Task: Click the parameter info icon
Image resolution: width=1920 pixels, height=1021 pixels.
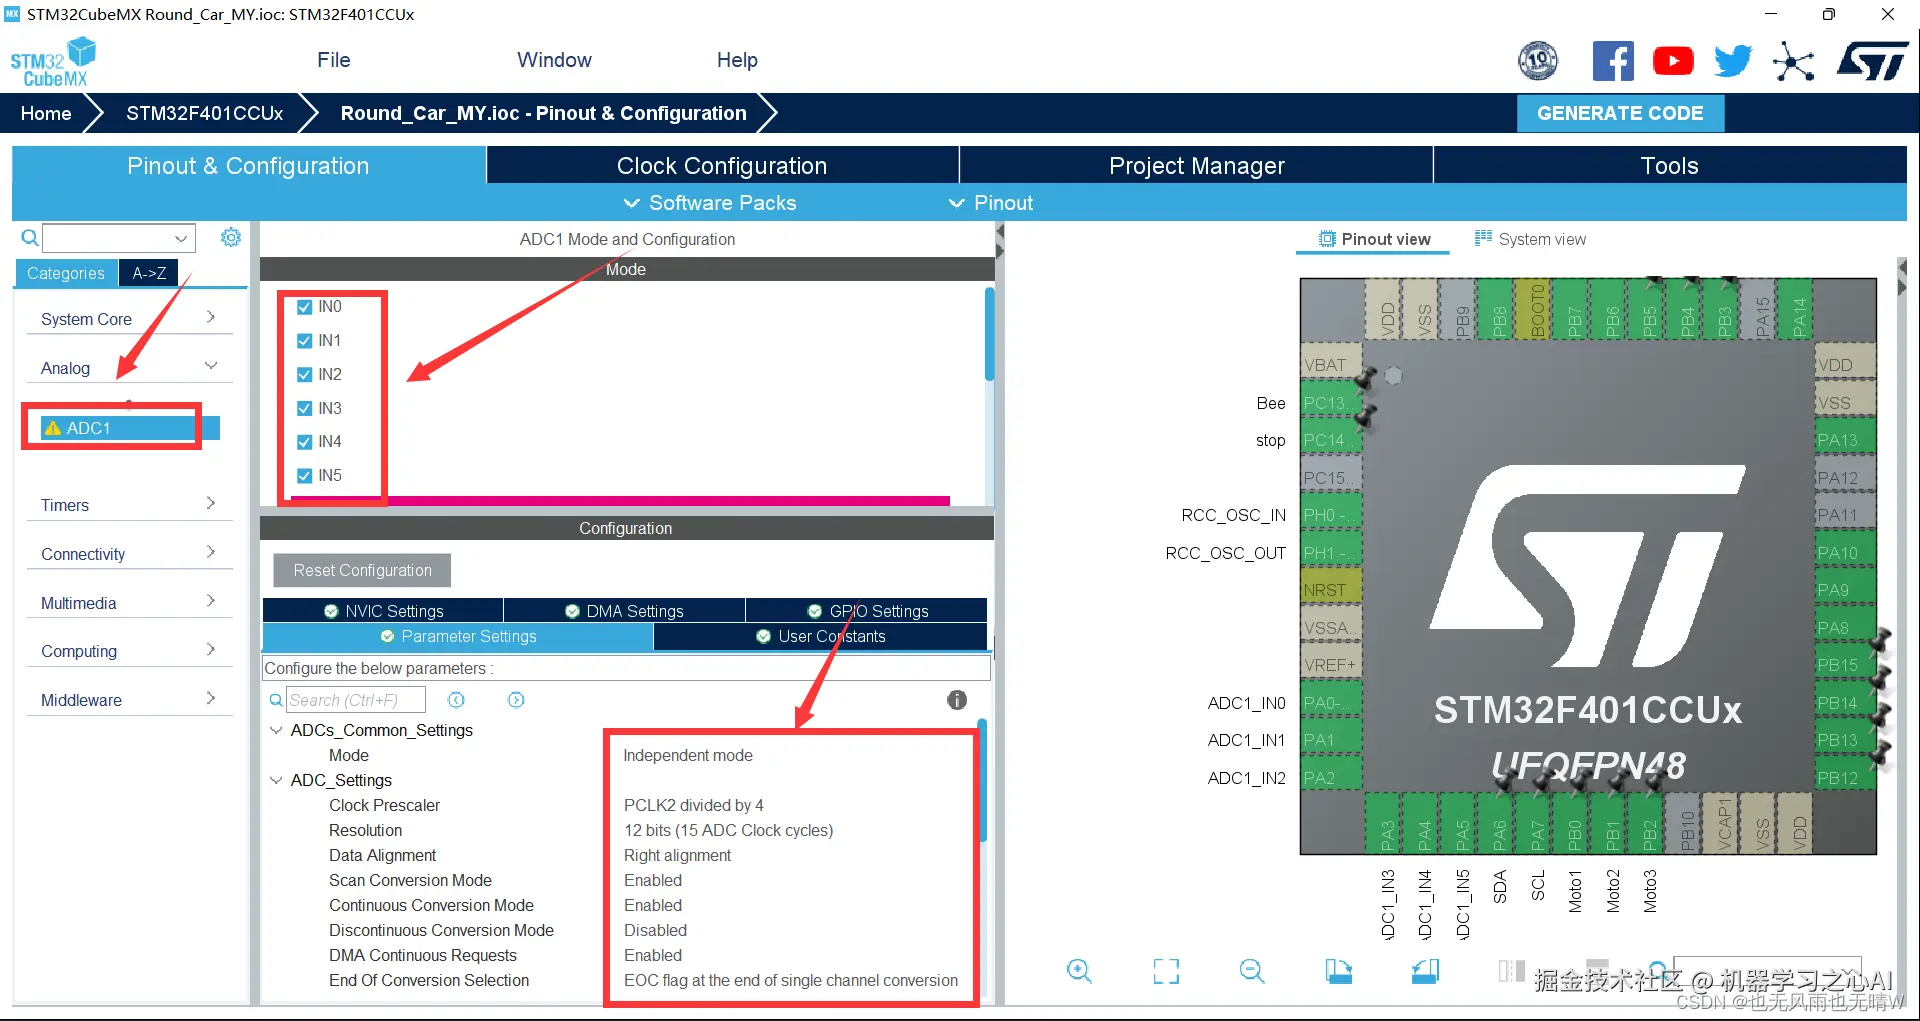Action: click(957, 700)
